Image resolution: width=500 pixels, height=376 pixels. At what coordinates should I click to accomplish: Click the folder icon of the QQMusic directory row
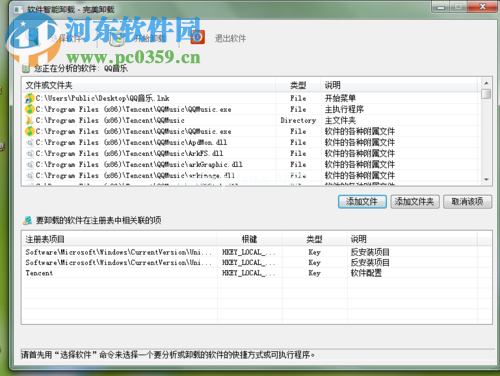click(30, 120)
